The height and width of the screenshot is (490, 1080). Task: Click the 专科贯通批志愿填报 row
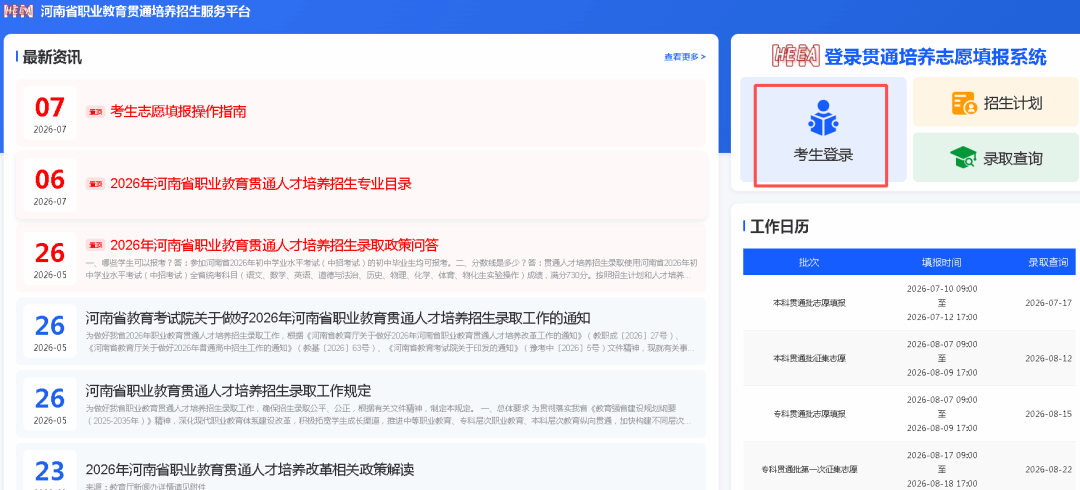click(x=909, y=414)
